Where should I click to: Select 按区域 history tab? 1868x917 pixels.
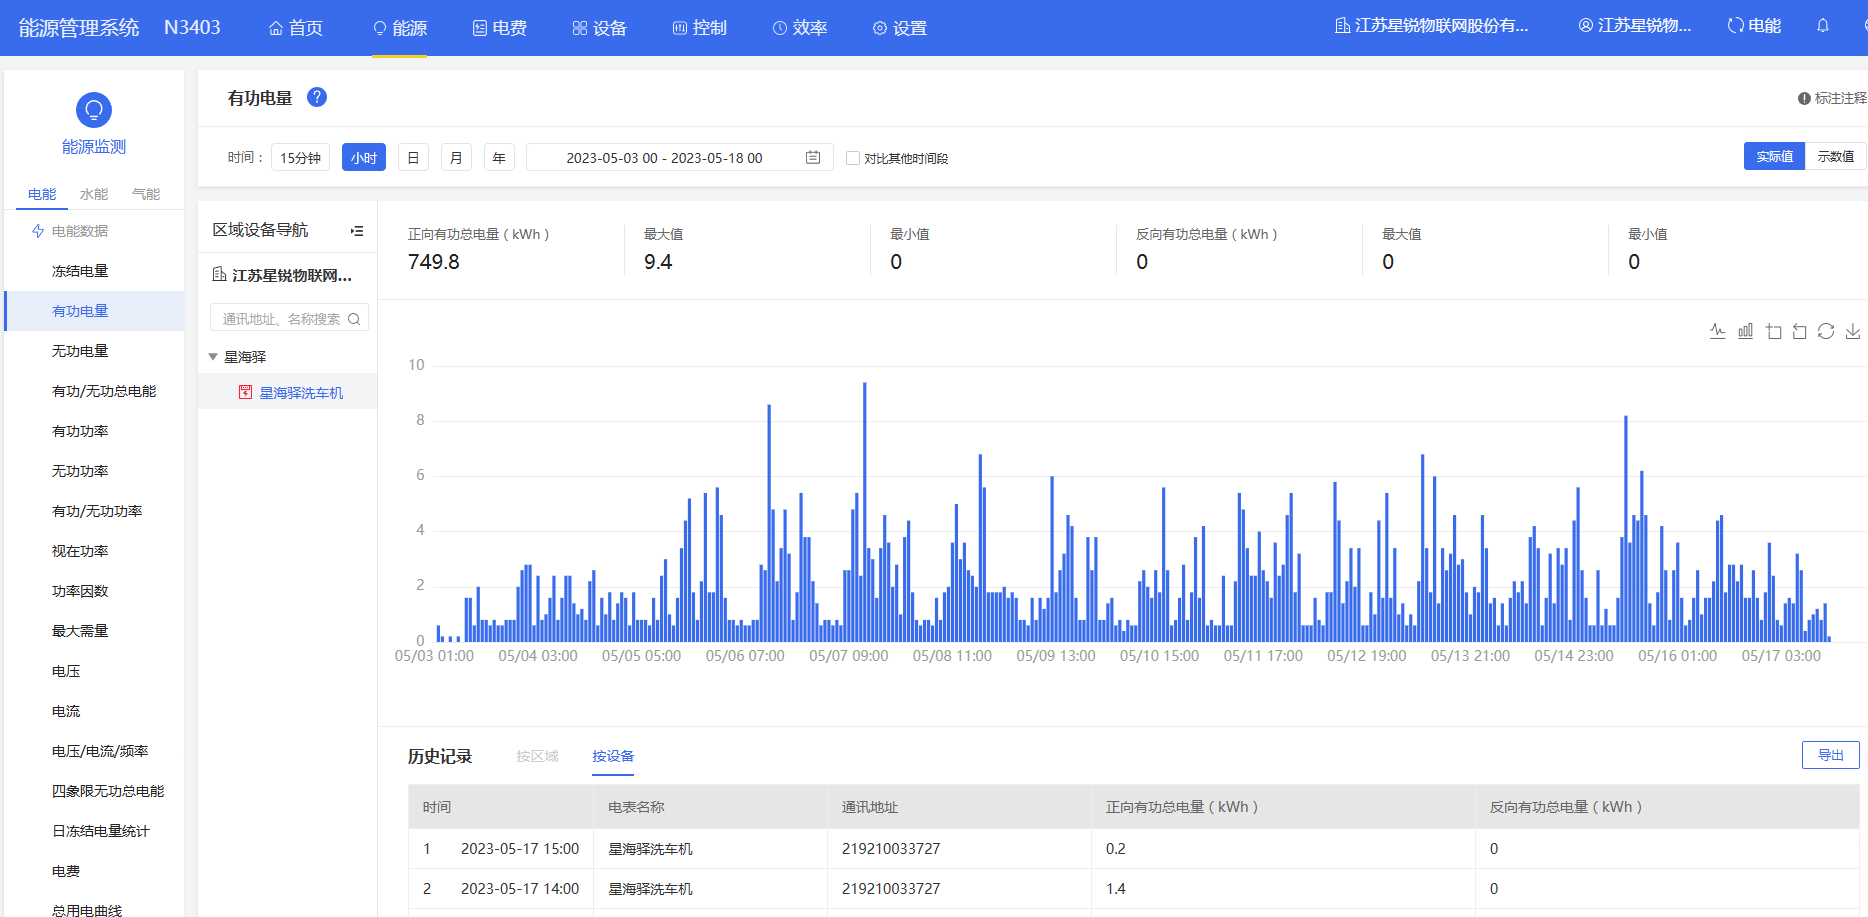[537, 756]
